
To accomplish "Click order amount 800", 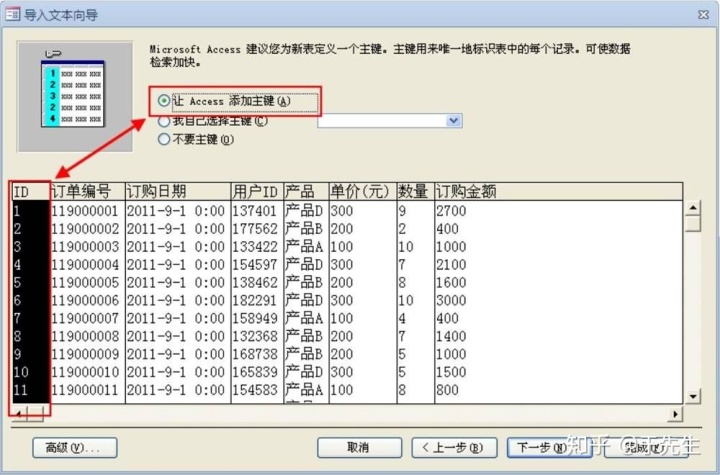I will click(x=447, y=390).
